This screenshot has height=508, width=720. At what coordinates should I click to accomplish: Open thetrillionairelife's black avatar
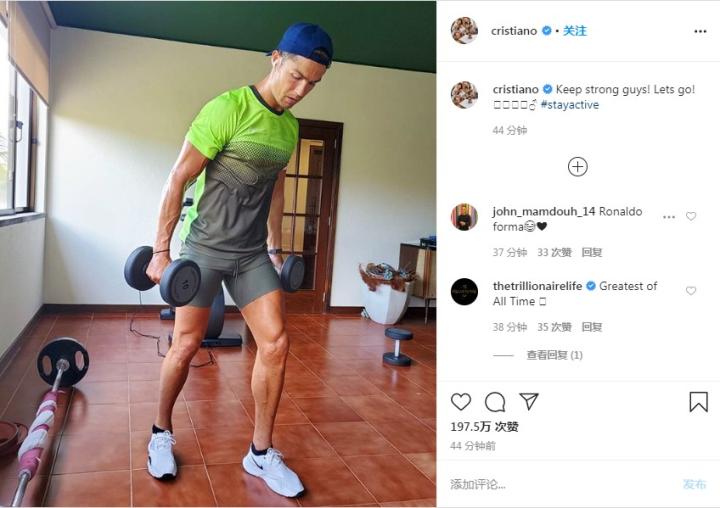pyautogui.click(x=464, y=292)
